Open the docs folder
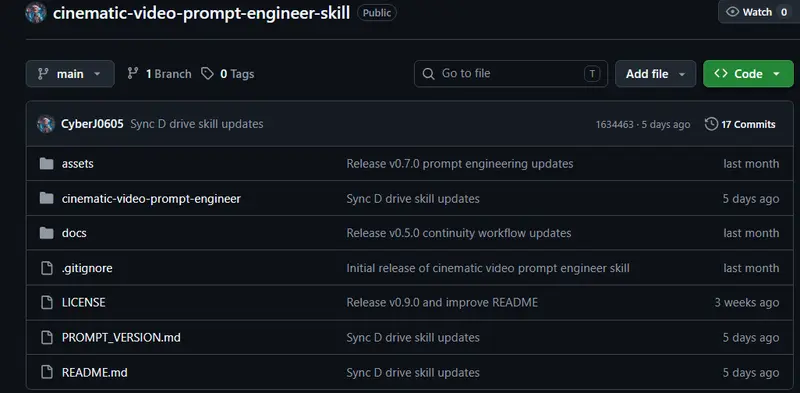The height and width of the screenshot is (393, 800). [74, 233]
